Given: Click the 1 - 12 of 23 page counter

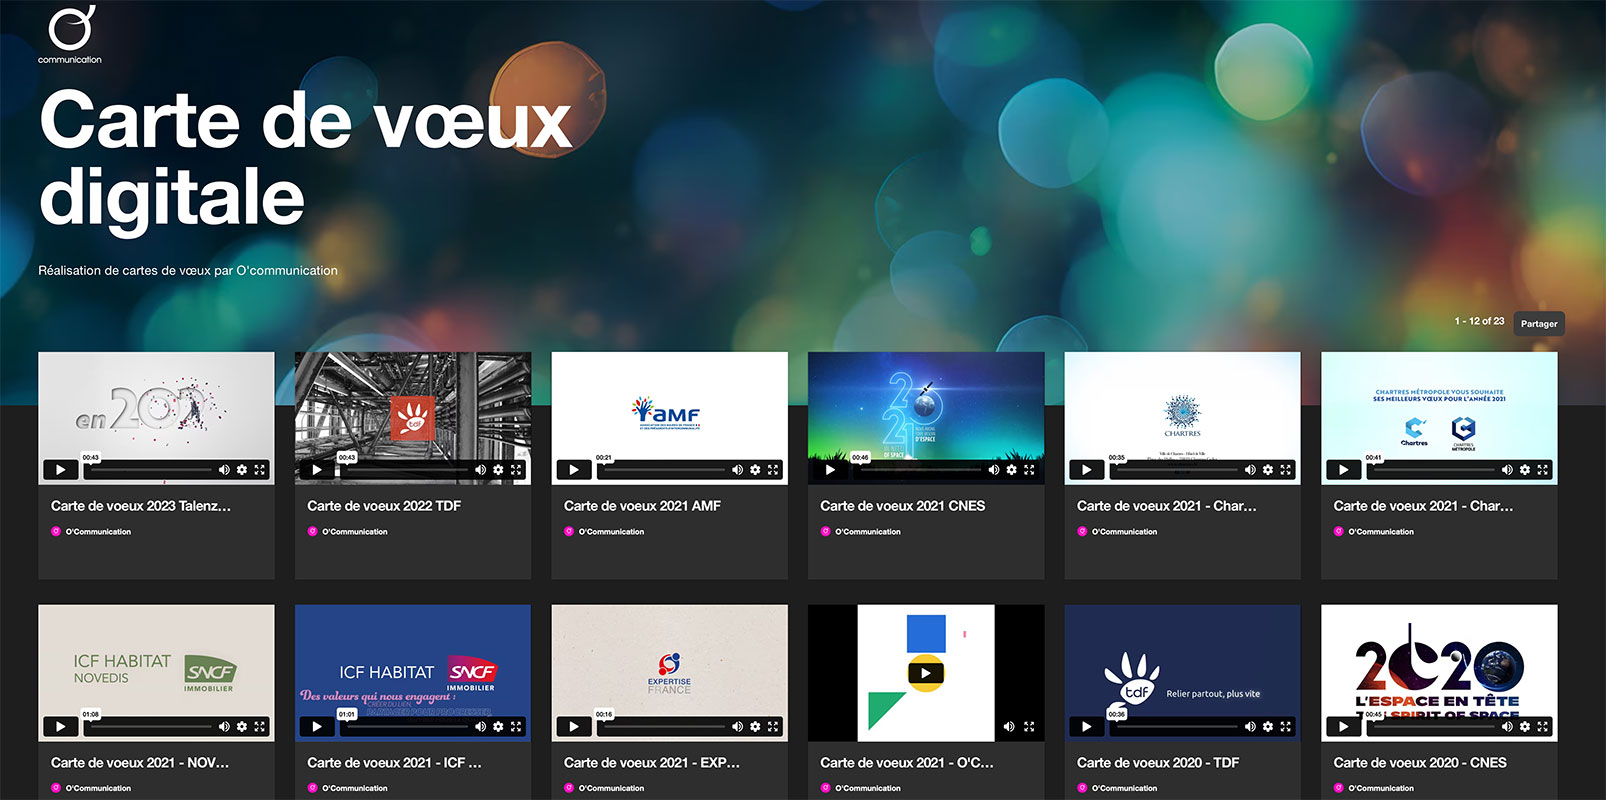Looking at the screenshot, I should pyautogui.click(x=1479, y=321).
